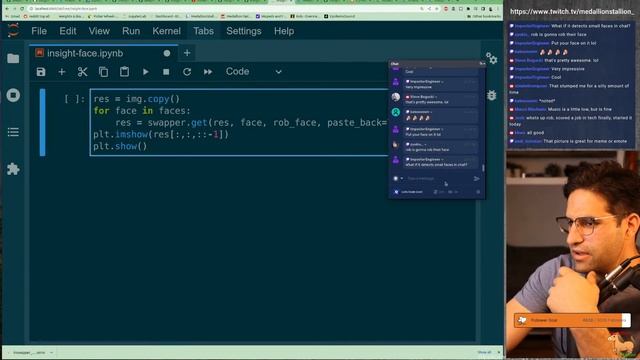Cut the selected cell with scissors
Image resolution: width=640 pixels, height=360 pixels.
coord(82,72)
